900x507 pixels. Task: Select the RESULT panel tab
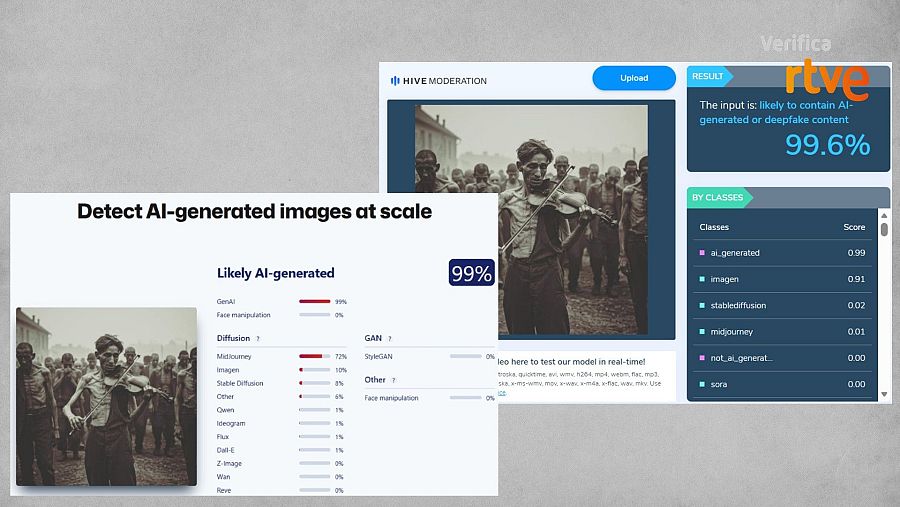pos(709,76)
